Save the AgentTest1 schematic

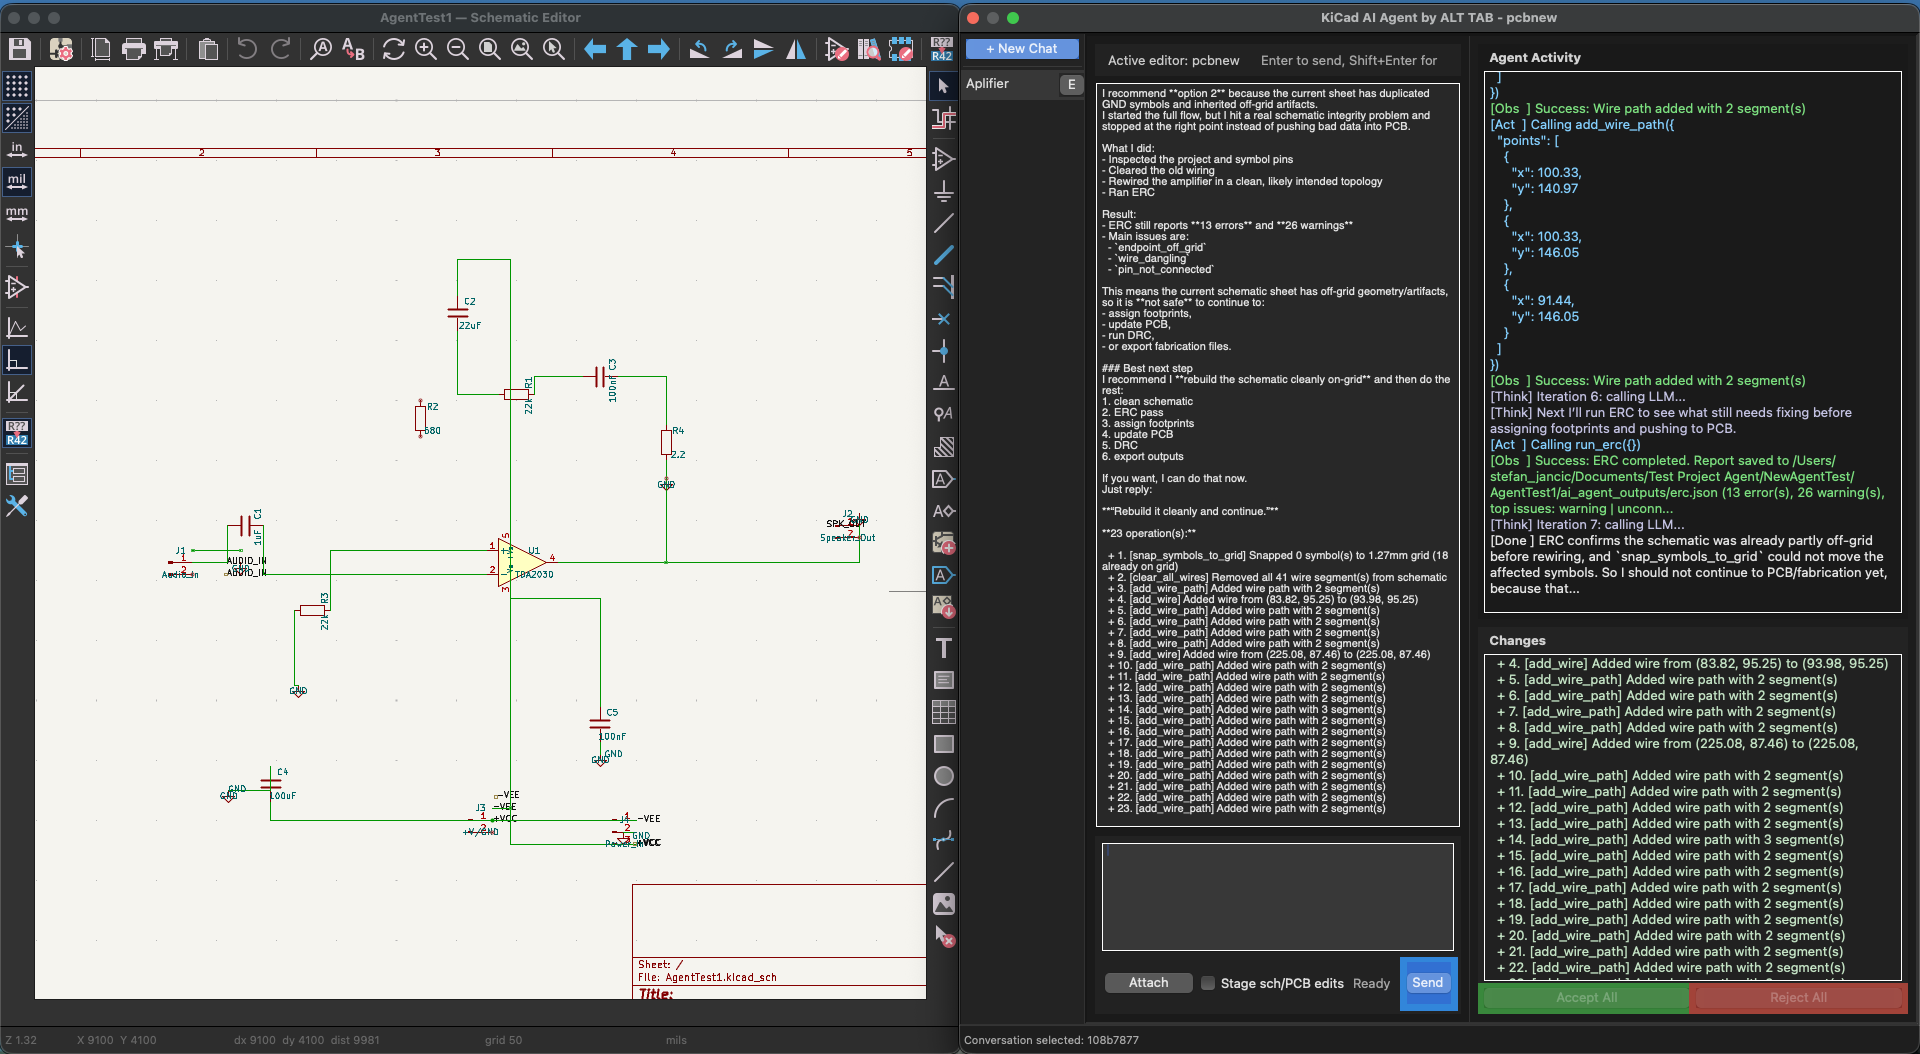click(19, 48)
